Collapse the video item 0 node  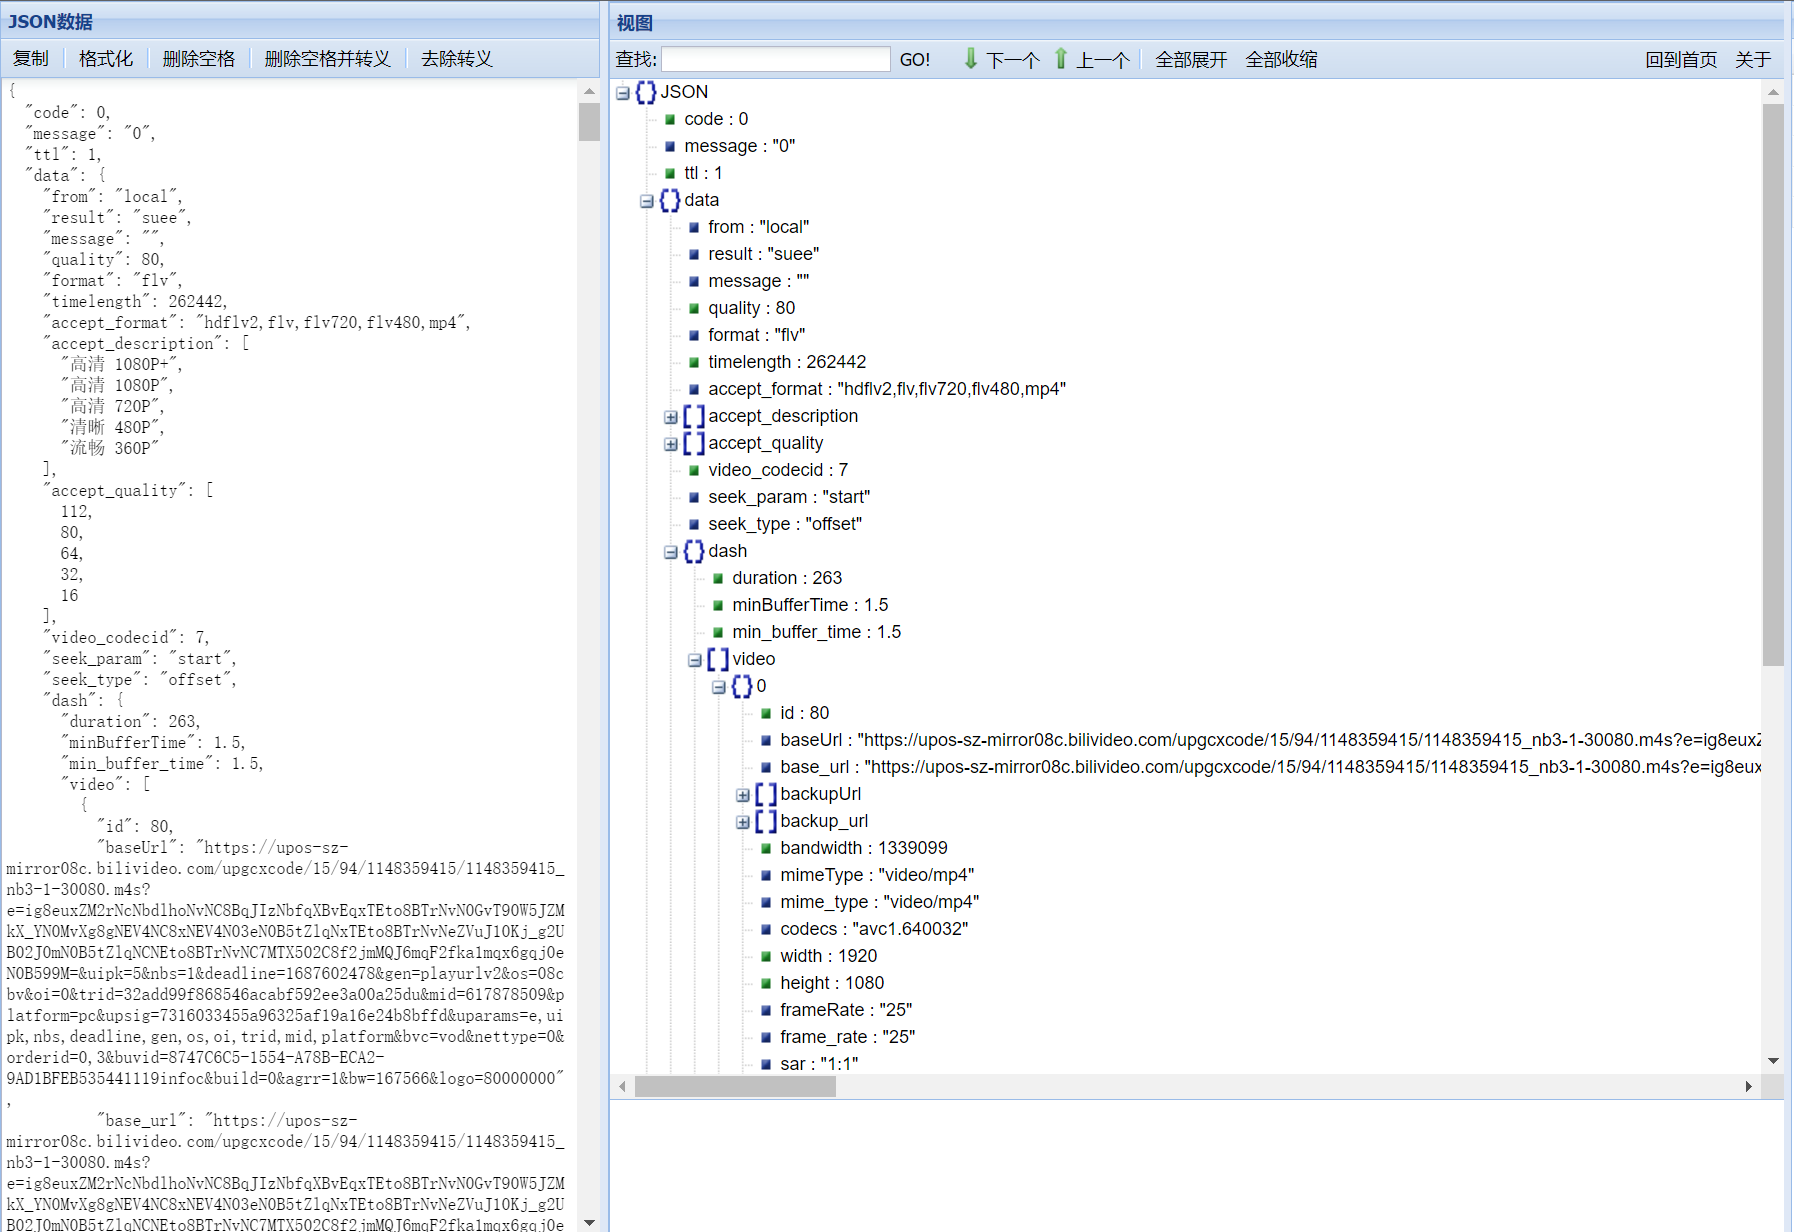point(719,687)
